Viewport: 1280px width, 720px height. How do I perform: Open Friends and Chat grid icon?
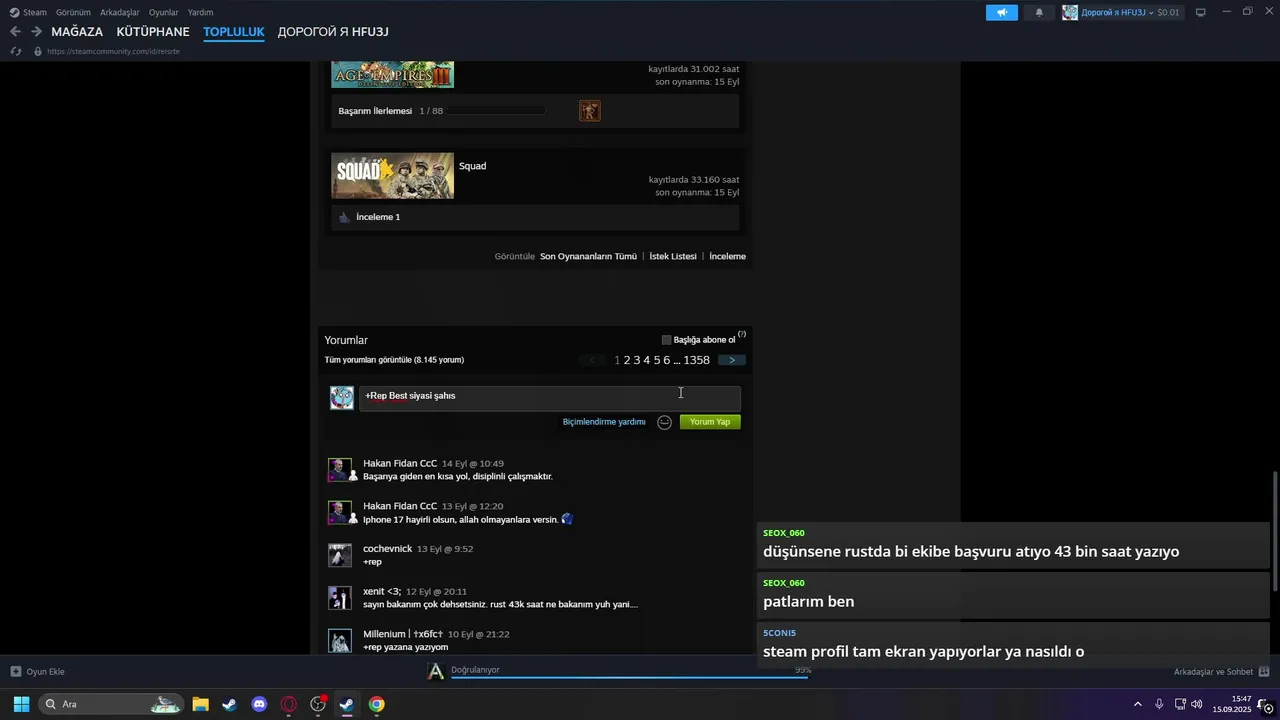pyautogui.click(x=1264, y=672)
